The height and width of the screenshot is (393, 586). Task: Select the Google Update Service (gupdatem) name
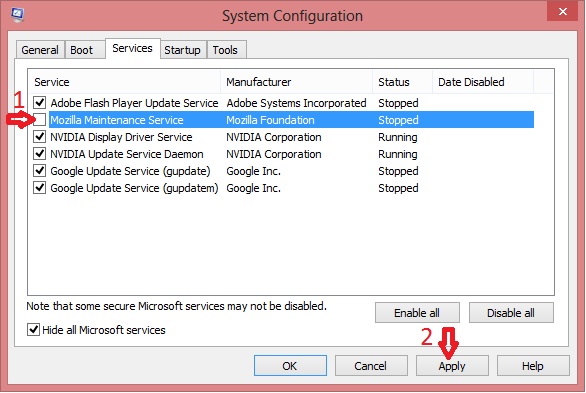(x=134, y=188)
